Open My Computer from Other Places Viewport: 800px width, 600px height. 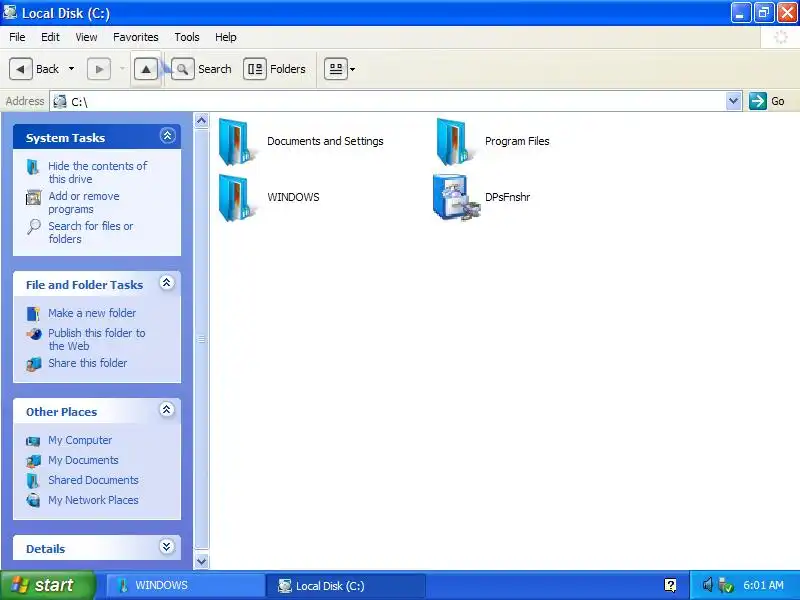(80, 440)
